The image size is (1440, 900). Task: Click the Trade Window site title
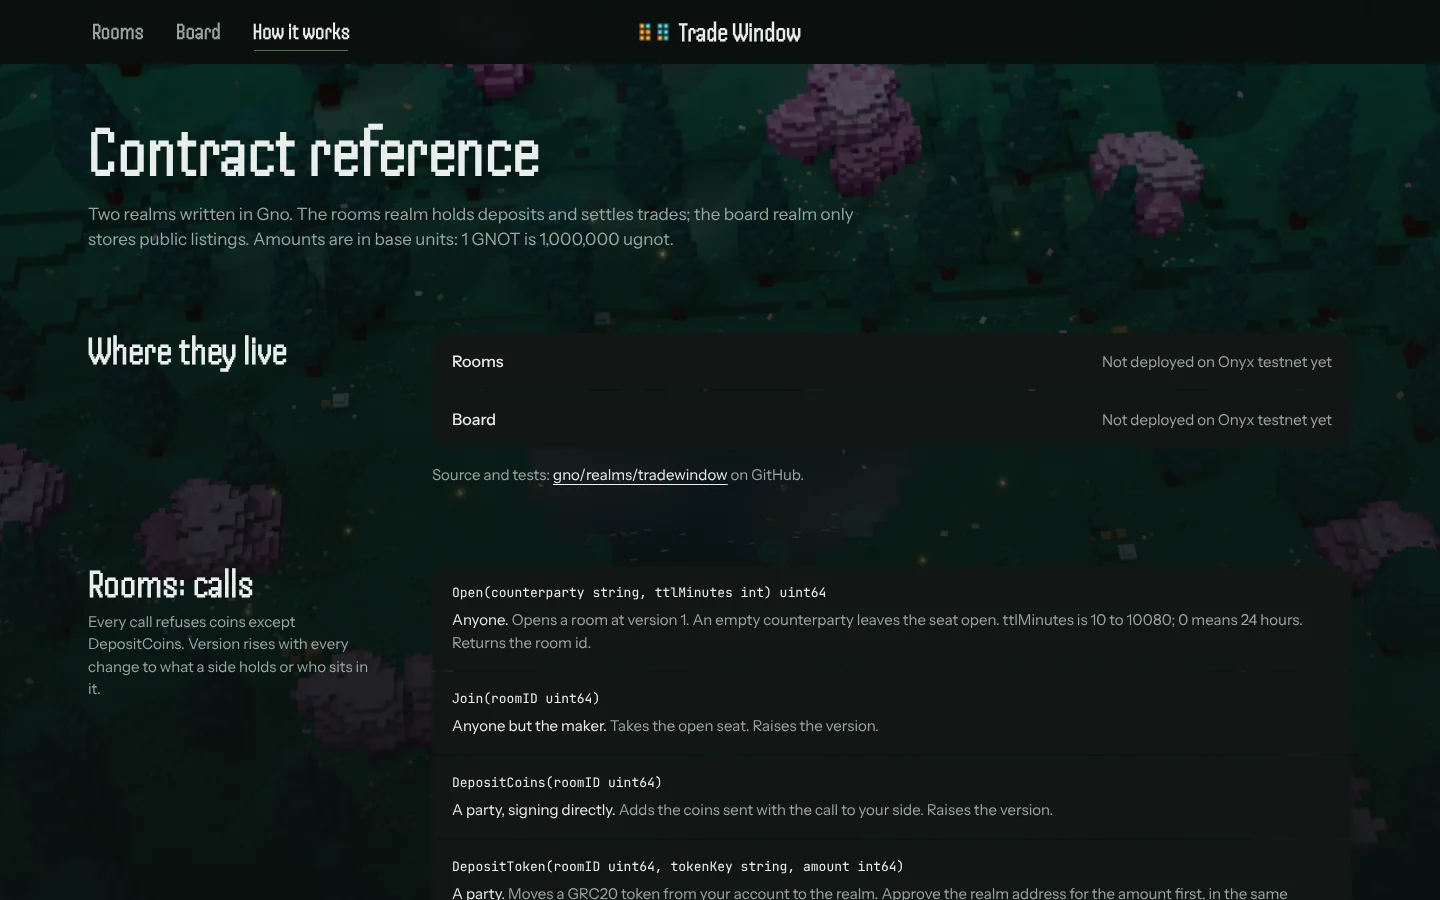pos(739,33)
